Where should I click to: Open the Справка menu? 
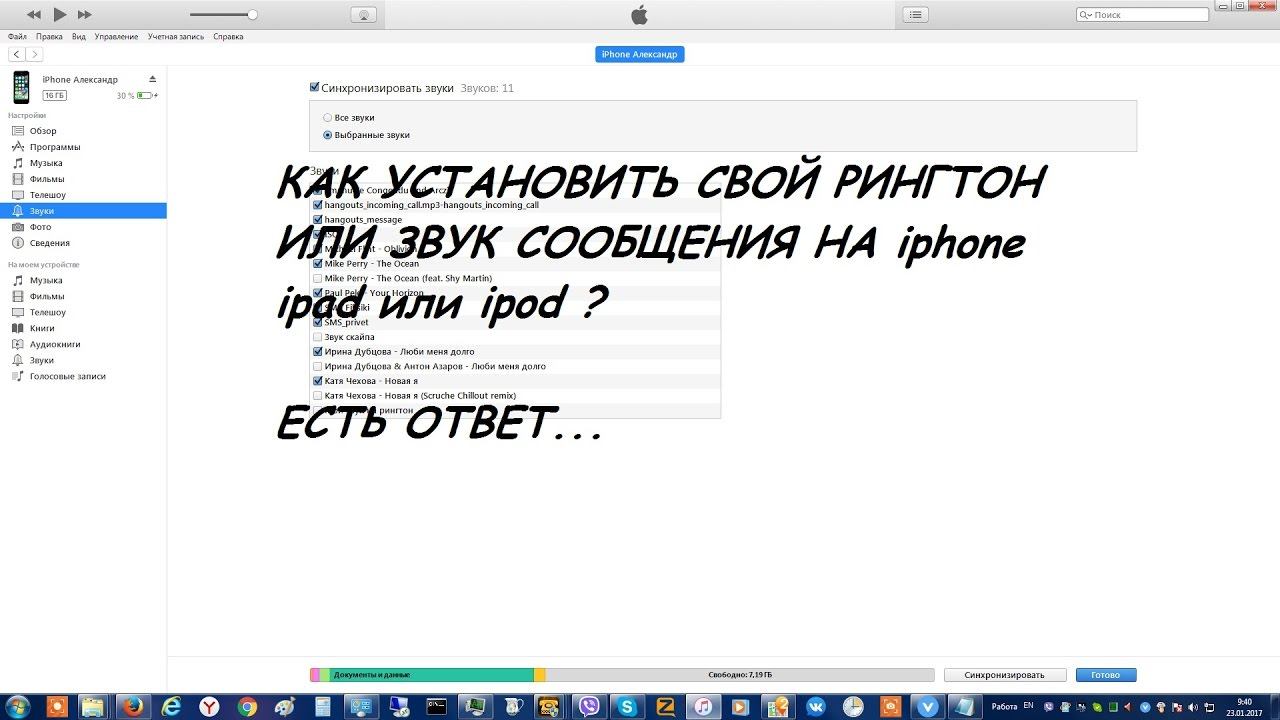point(228,37)
